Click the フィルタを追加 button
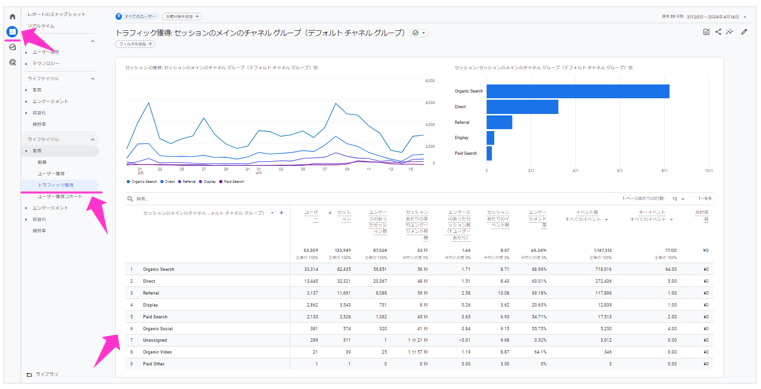This screenshot has width=761, height=389. [x=135, y=44]
